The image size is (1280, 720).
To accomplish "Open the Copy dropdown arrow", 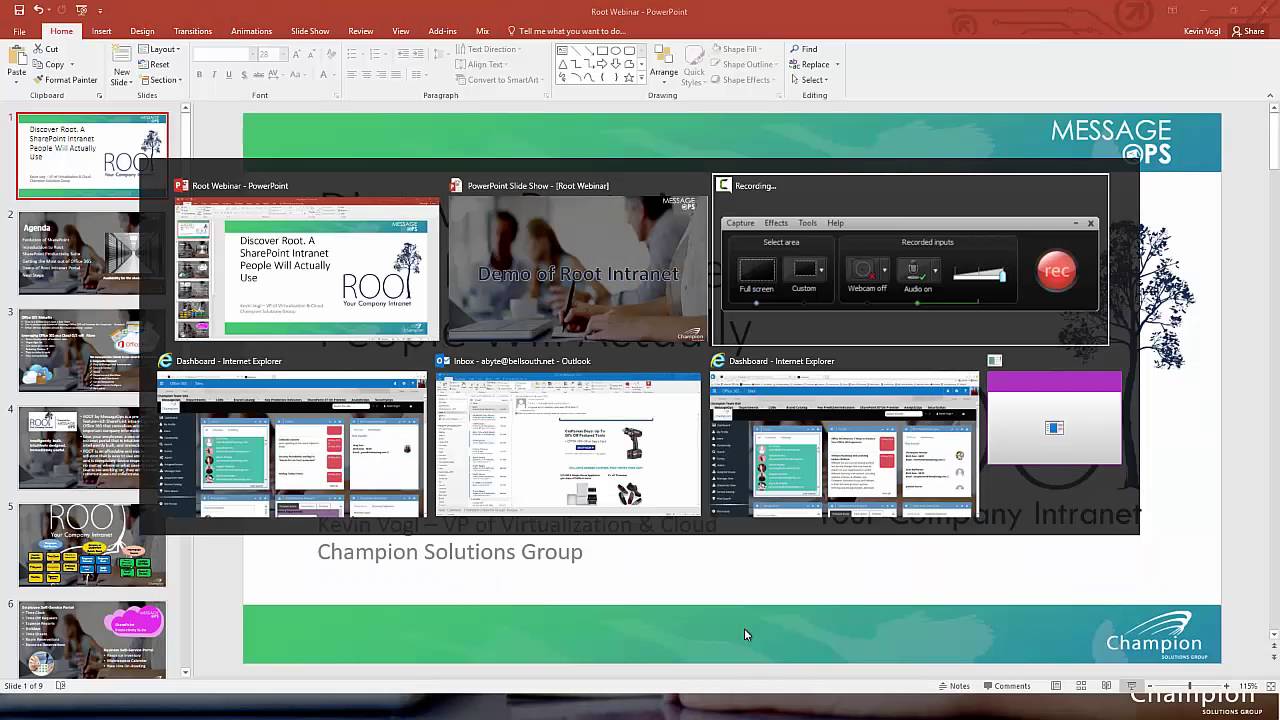I will [70, 65].
